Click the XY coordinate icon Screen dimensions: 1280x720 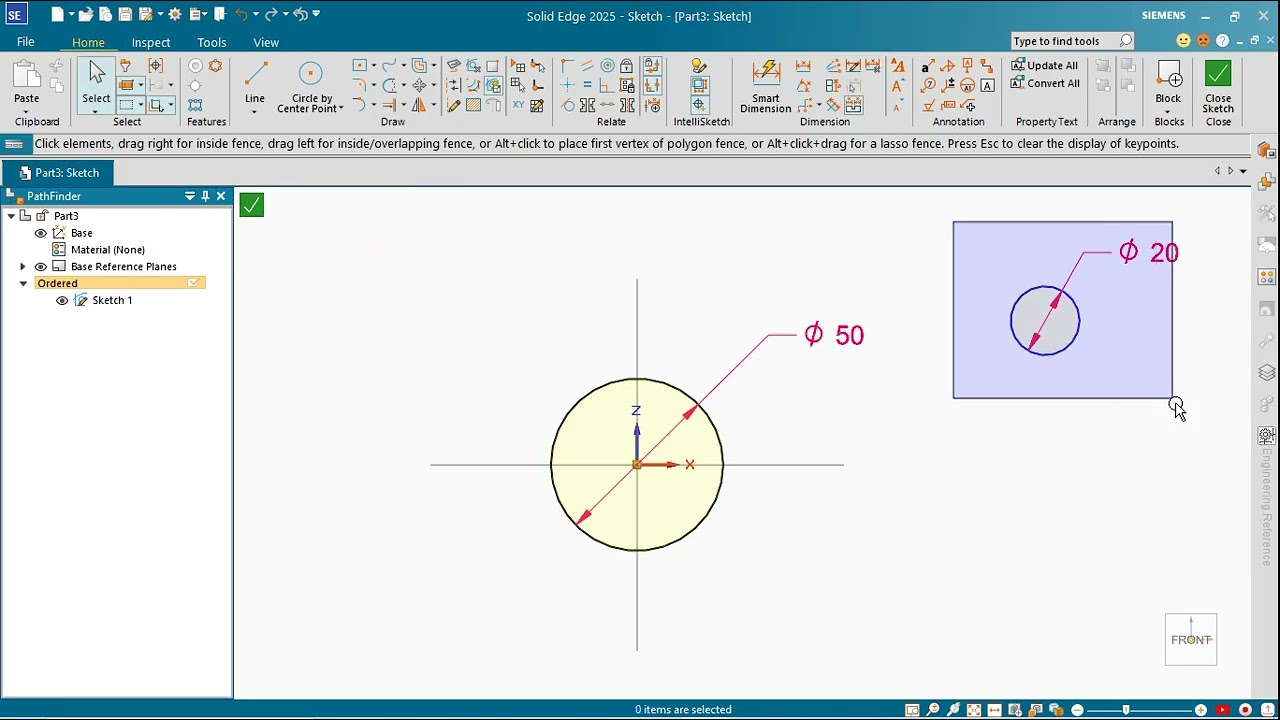tap(518, 105)
